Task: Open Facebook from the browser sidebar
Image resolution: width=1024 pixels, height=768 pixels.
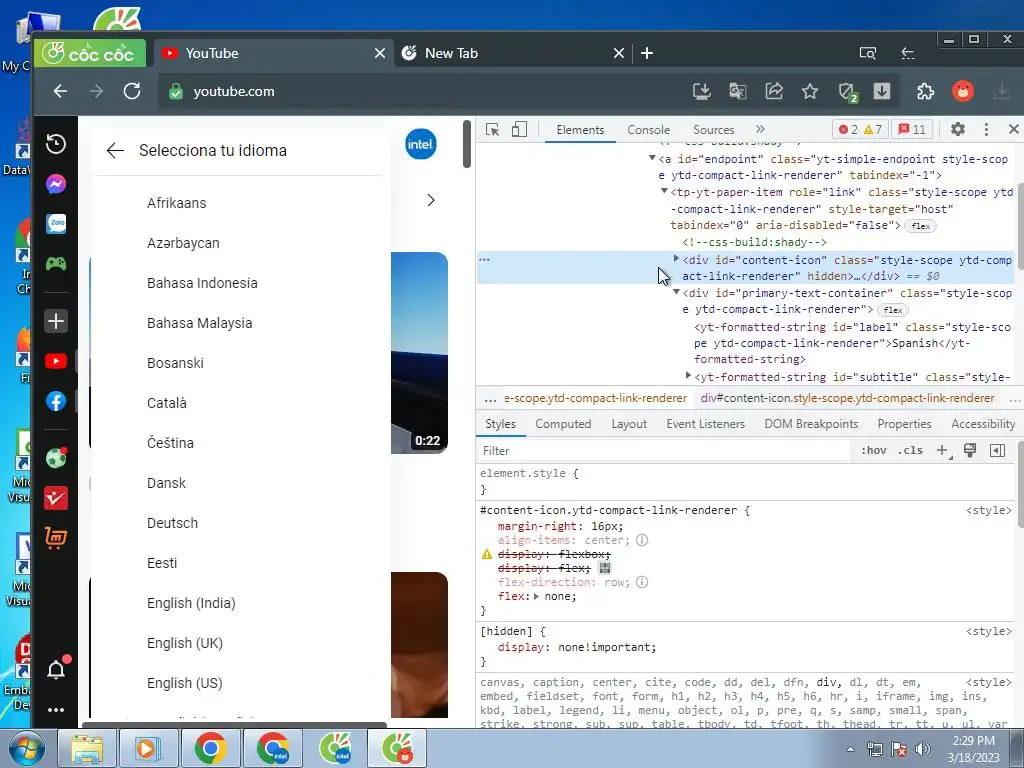Action: tap(56, 401)
